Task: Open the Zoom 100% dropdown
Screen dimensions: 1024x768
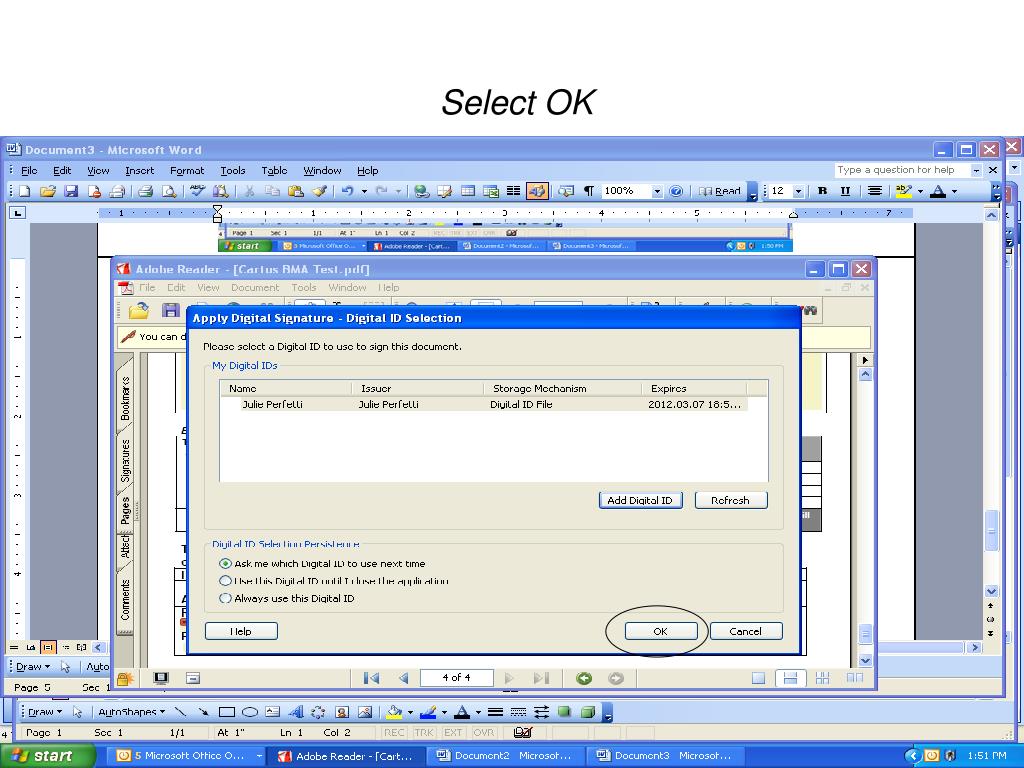Action: click(657, 191)
